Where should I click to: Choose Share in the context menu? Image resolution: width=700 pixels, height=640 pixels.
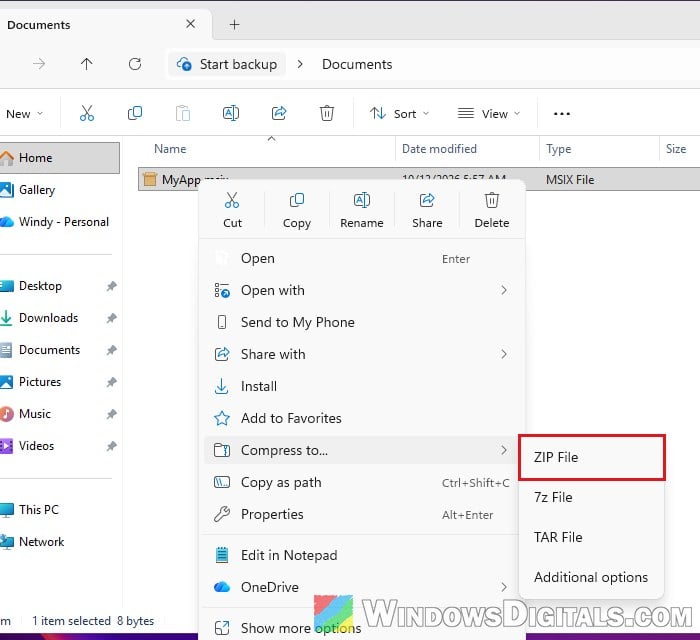point(427,210)
